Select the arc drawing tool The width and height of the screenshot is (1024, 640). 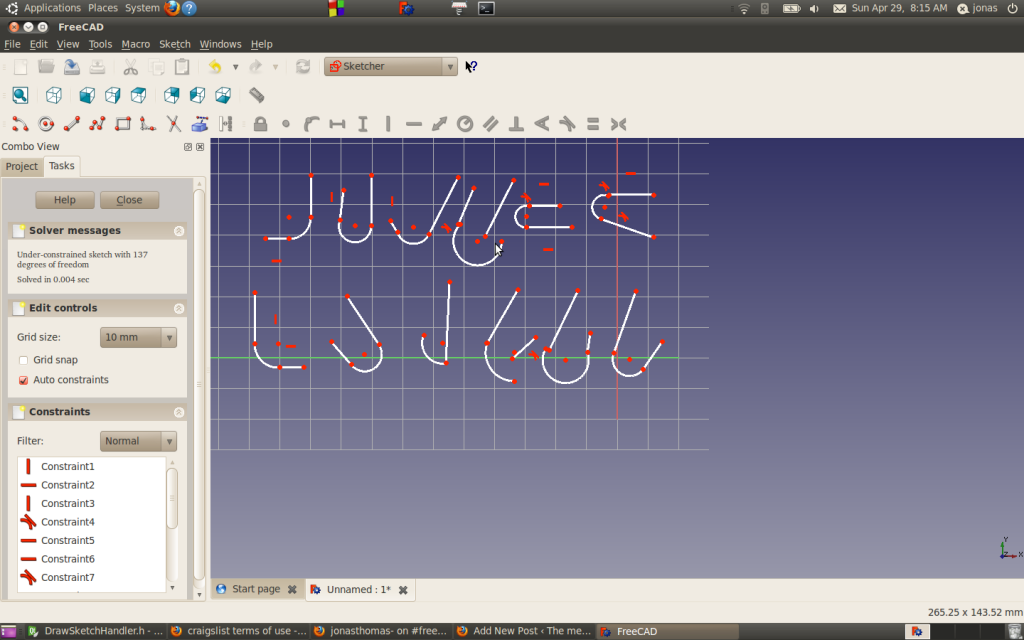(x=18, y=123)
